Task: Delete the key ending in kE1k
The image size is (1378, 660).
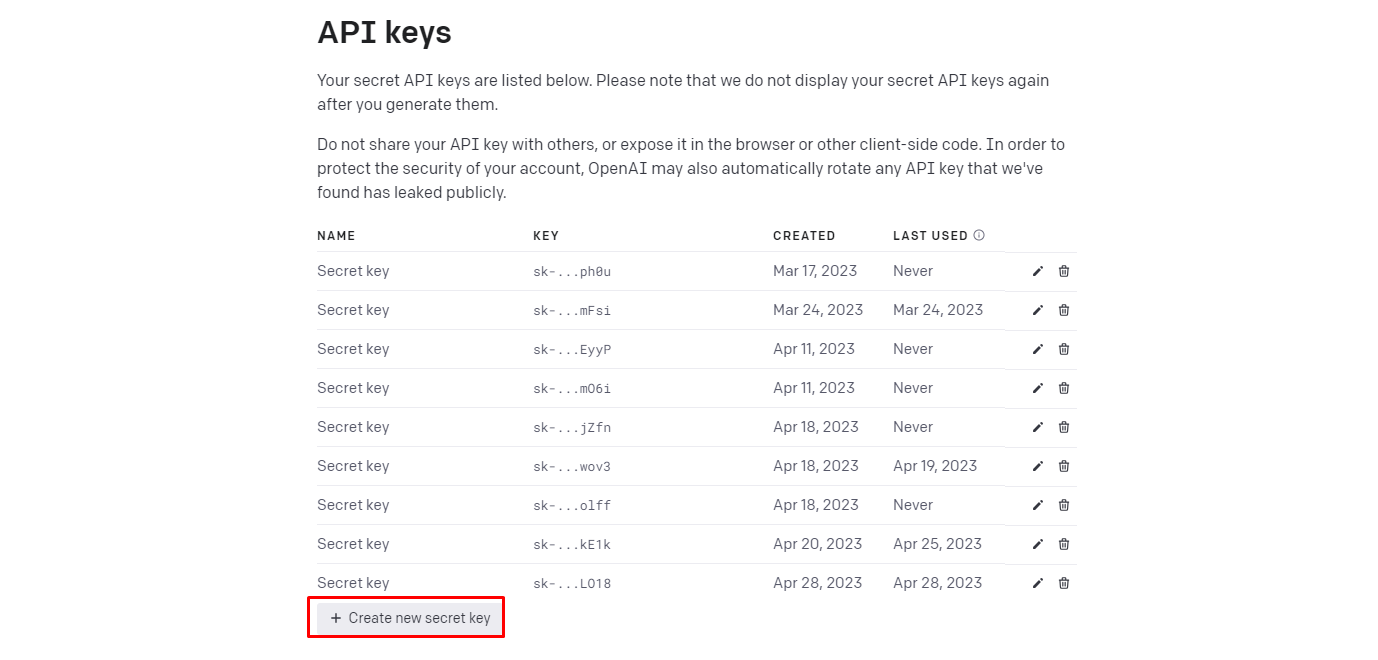Action: click(1064, 544)
